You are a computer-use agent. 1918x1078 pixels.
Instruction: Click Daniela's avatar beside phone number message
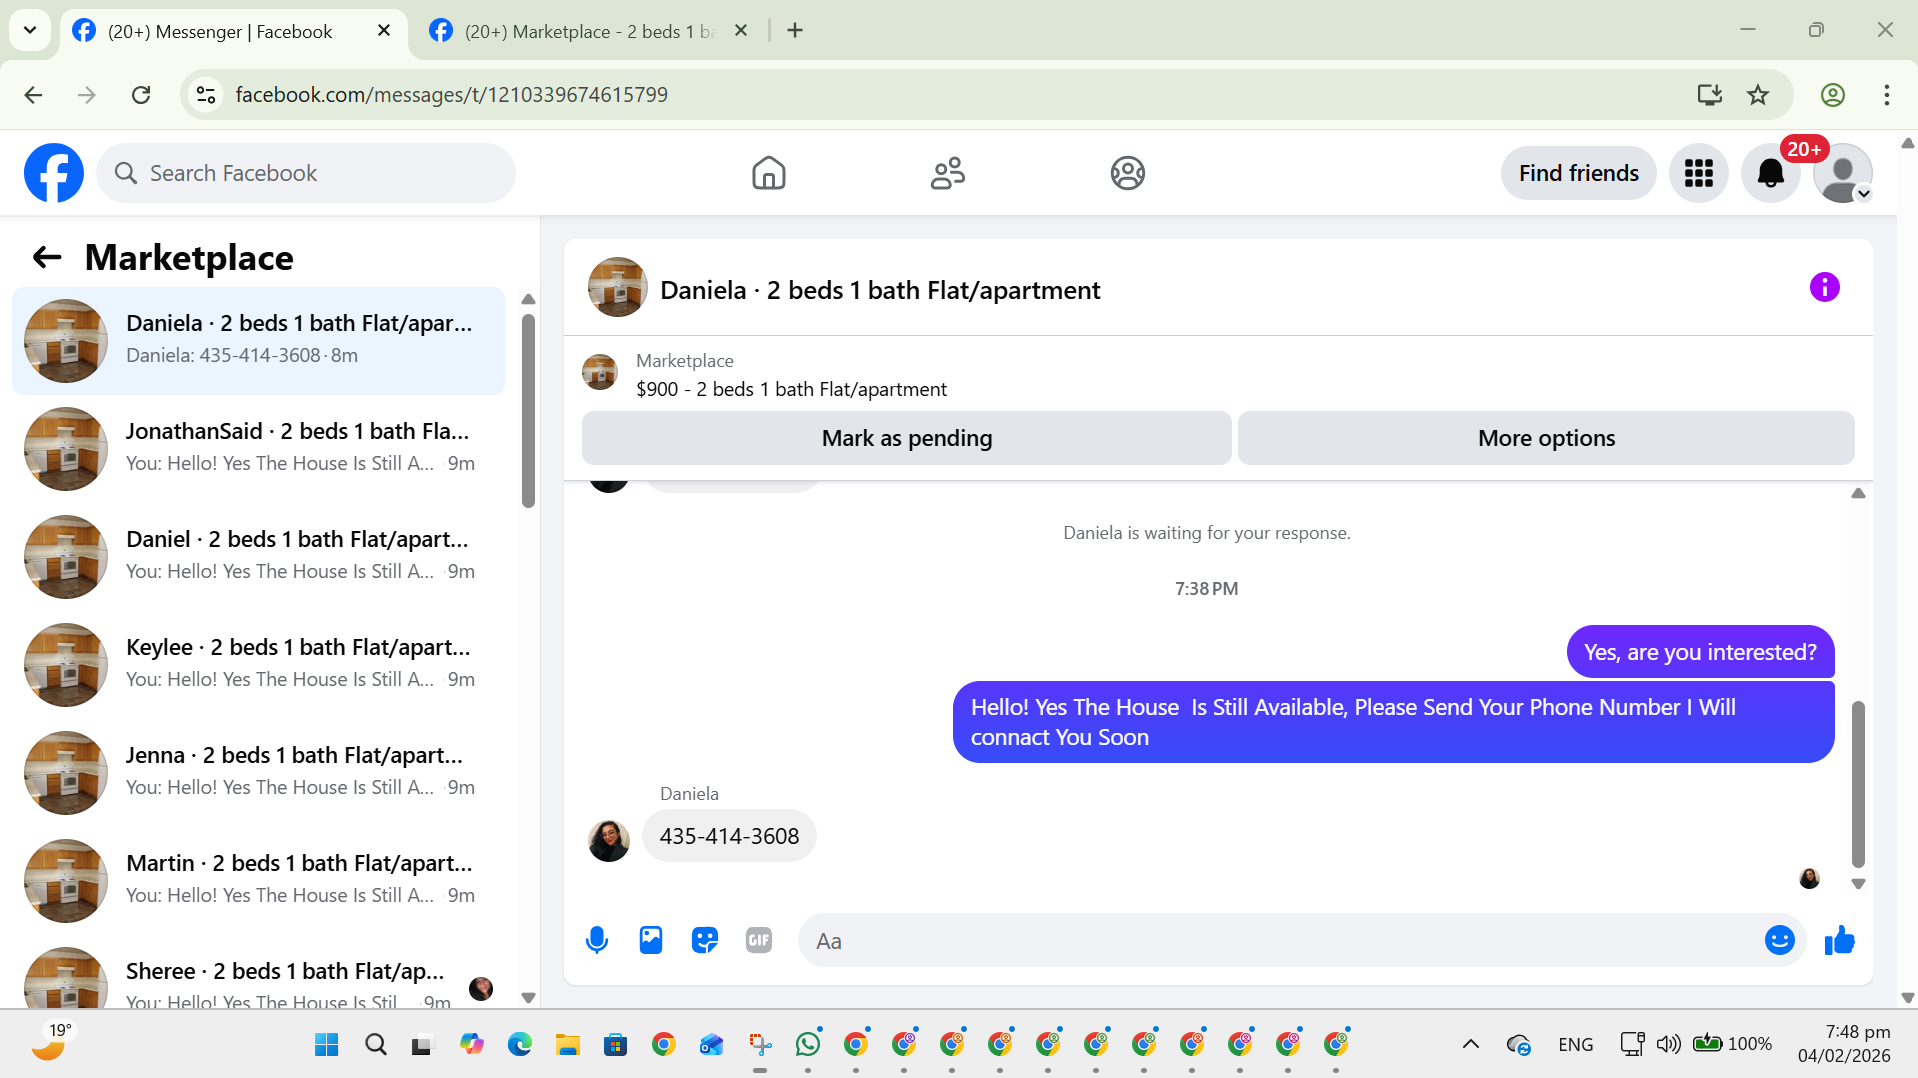coord(608,840)
